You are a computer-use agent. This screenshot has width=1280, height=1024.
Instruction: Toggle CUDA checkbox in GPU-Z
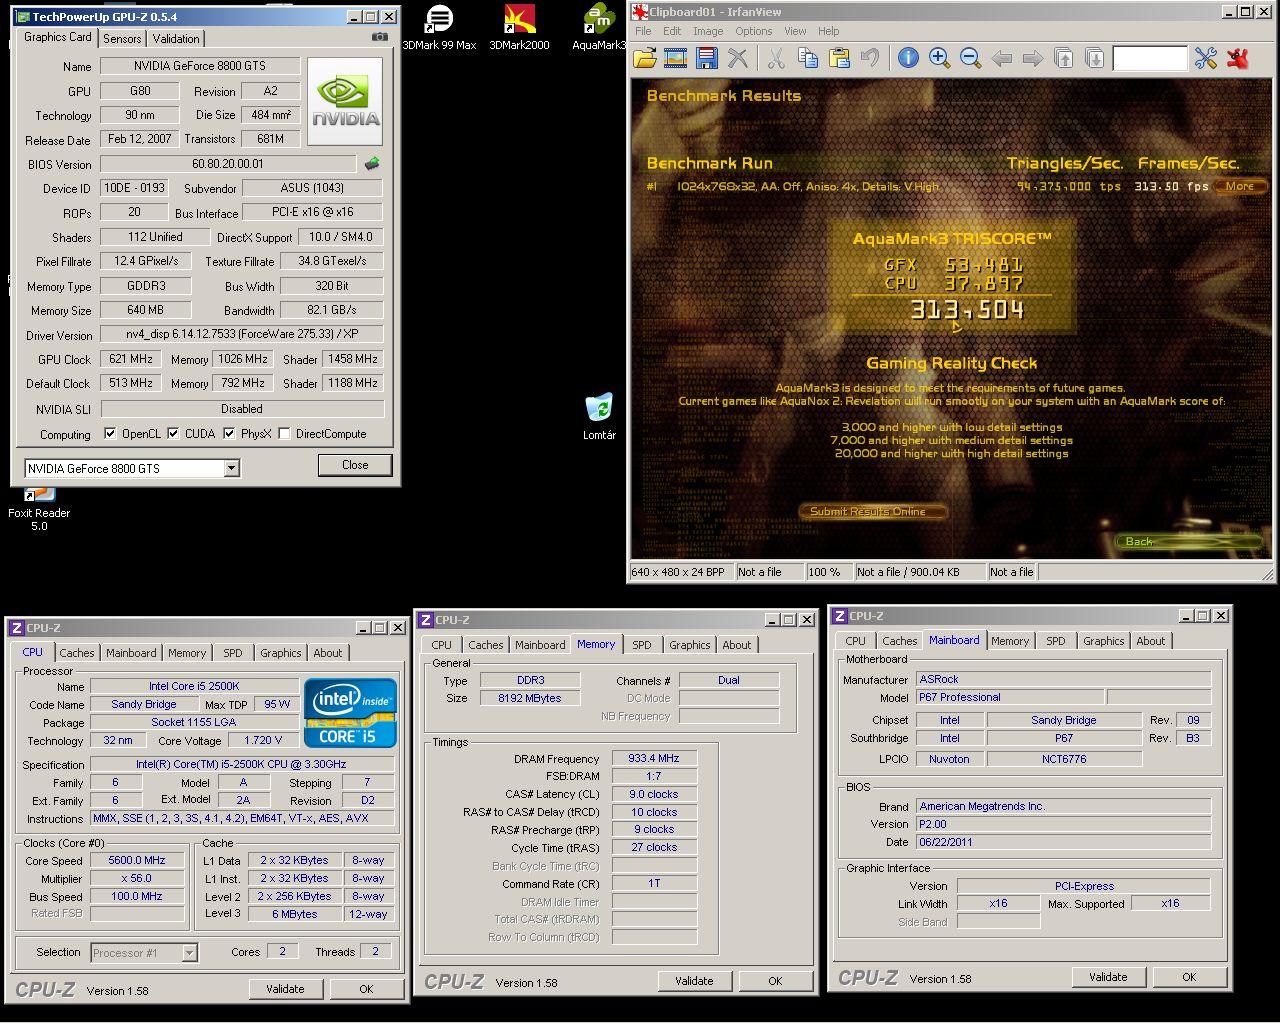click(x=174, y=434)
